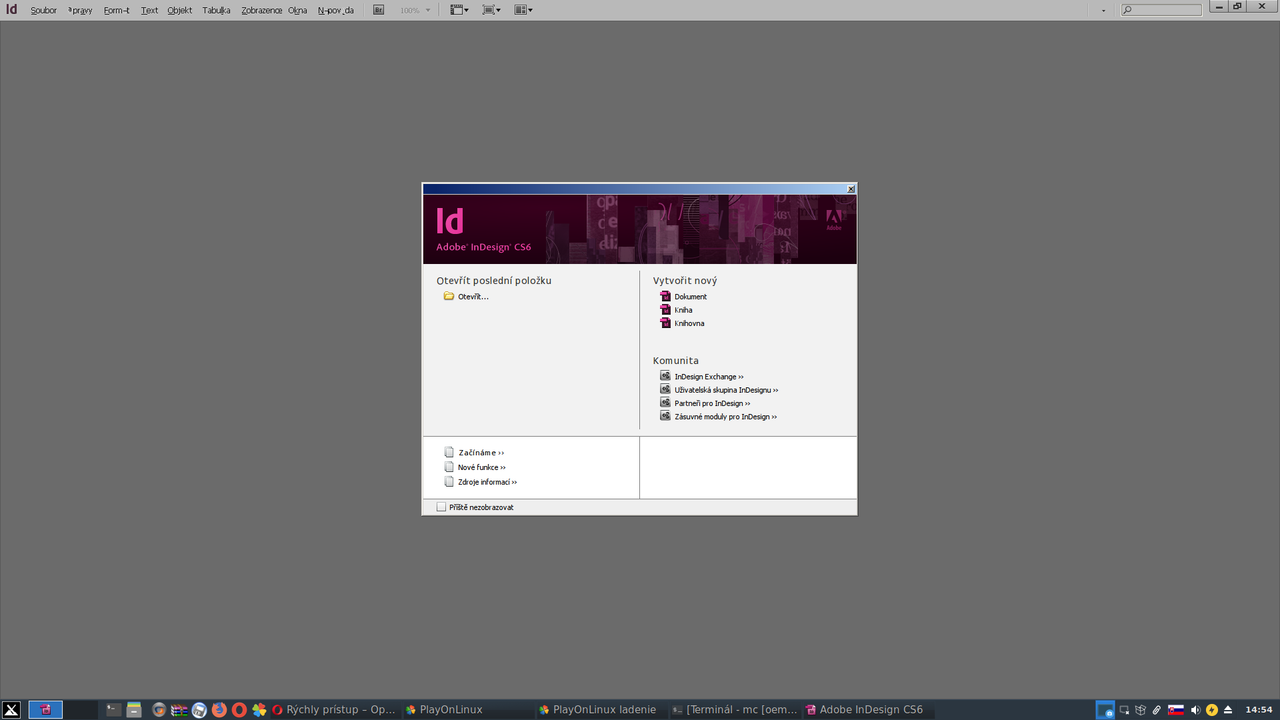1280x720 pixels.
Task: Open Uživatelská skupina InDesignu link
Action: point(726,390)
